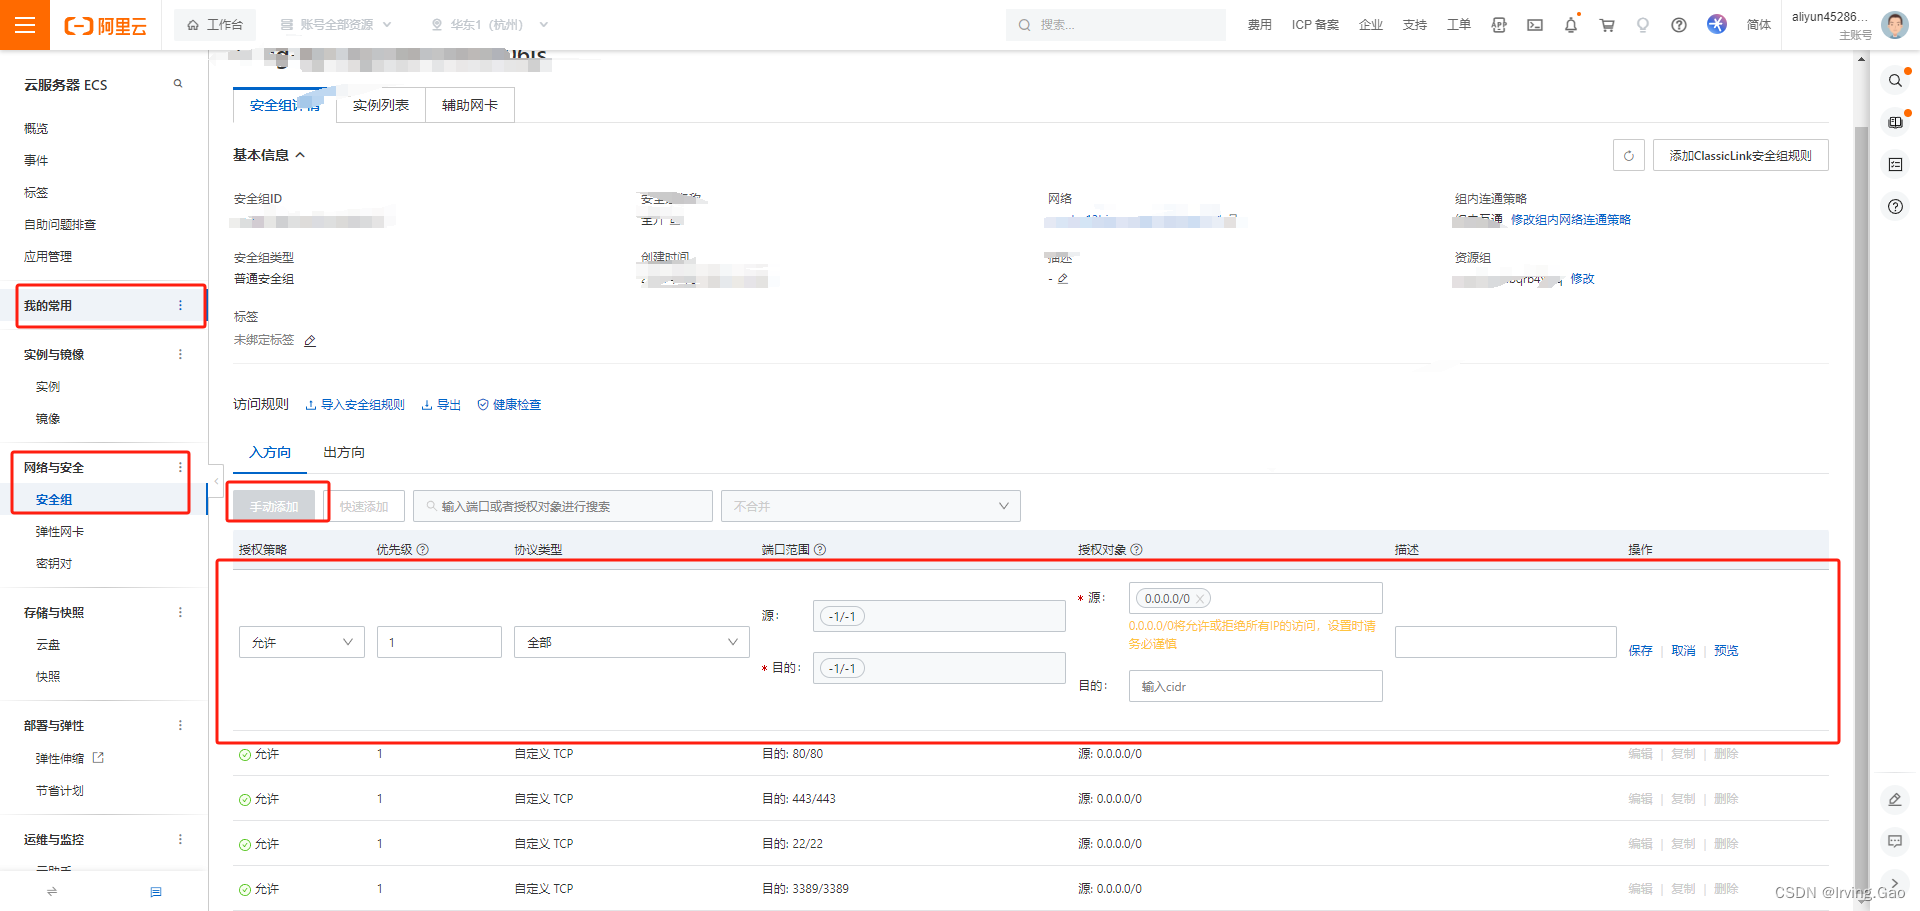Click 预览 for the new rule
The width and height of the screenshot is (1920, 911).
[1726, 650]
